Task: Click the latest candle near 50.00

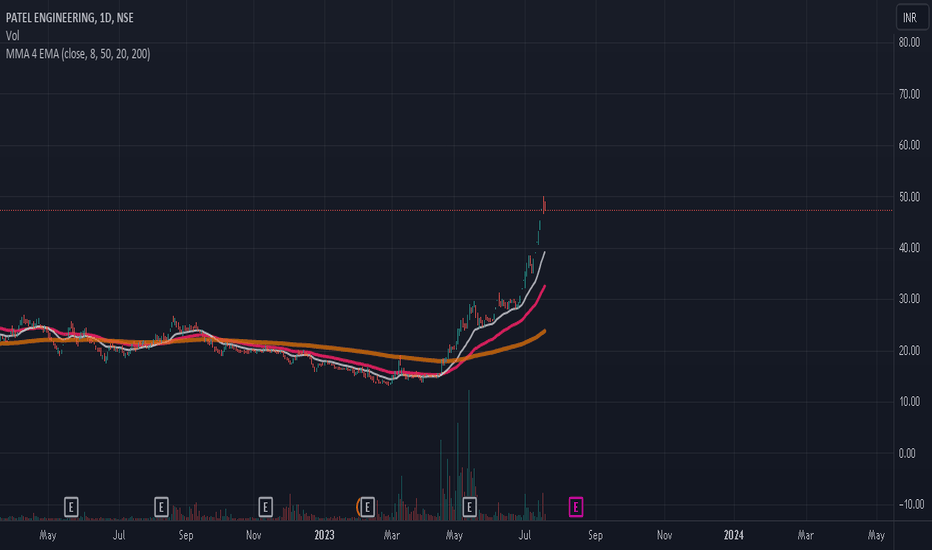Action: pyautogui.click(x=544, y=205)
